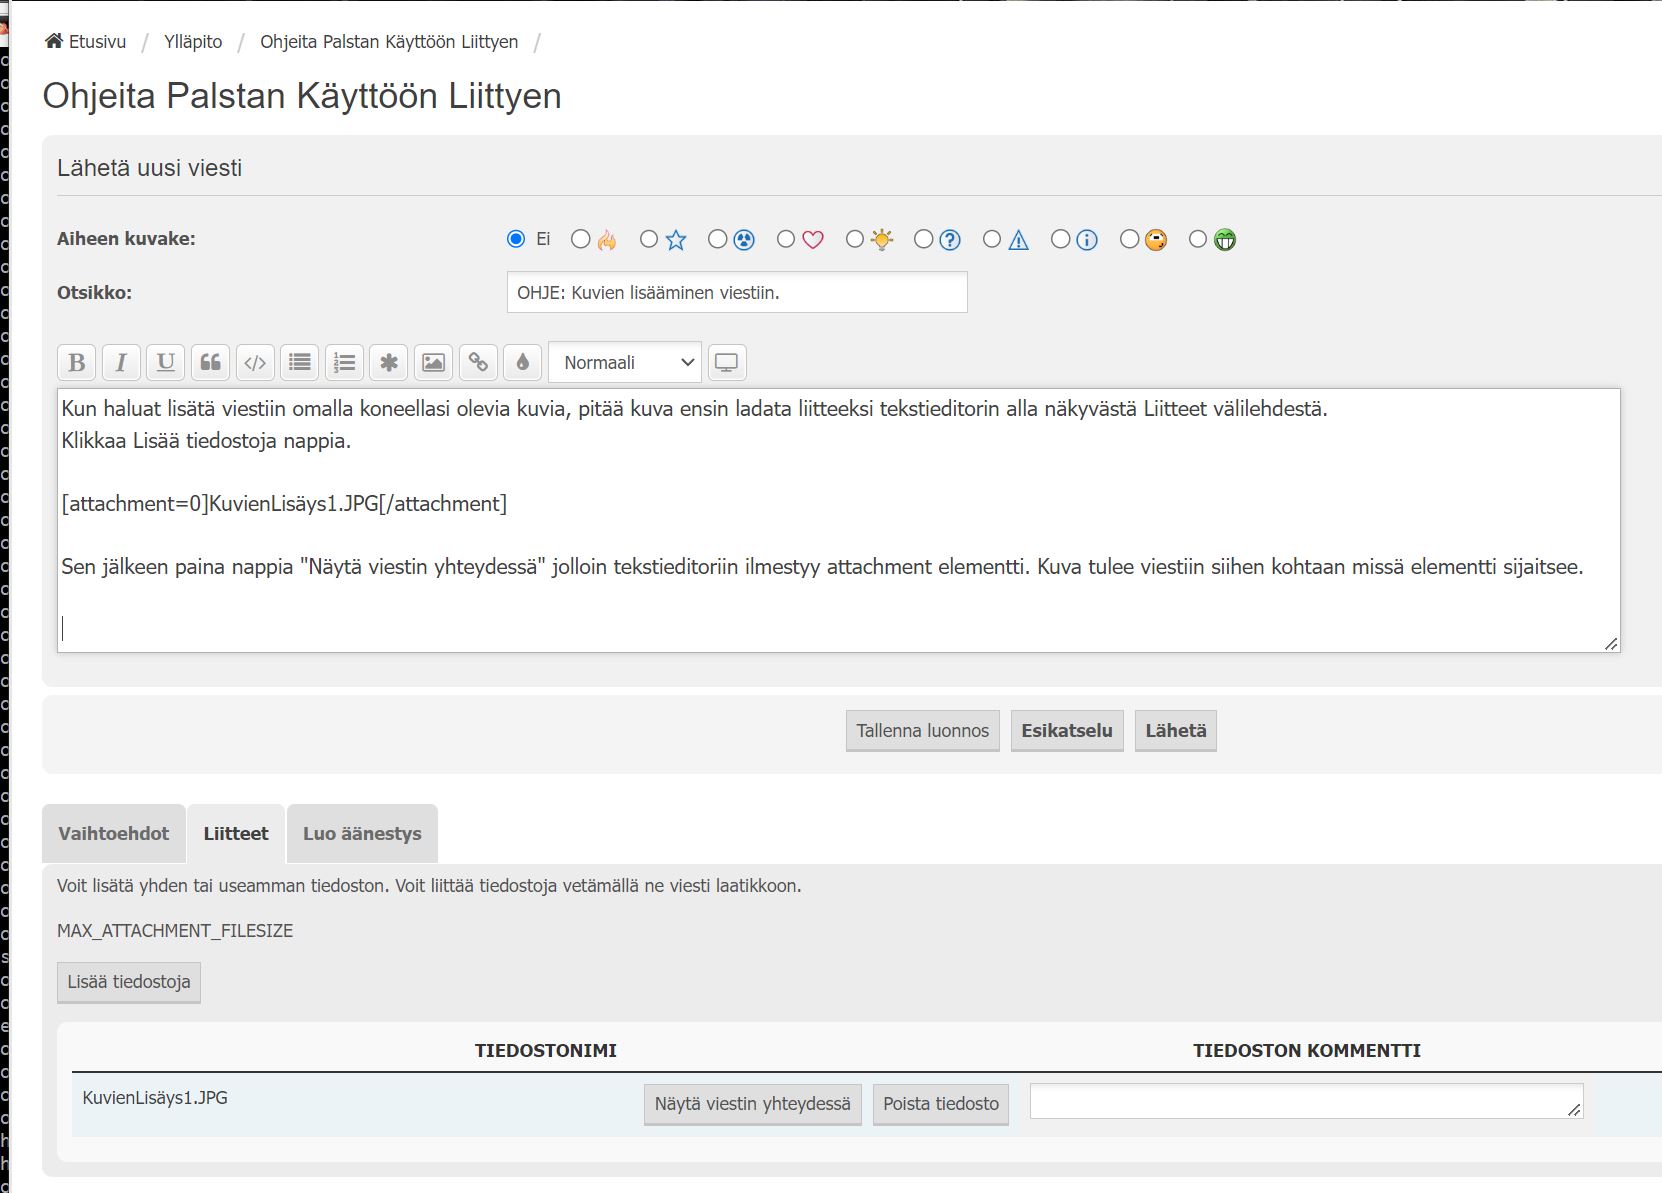Apply italic formatting in editor

click(x=121, y=363)
